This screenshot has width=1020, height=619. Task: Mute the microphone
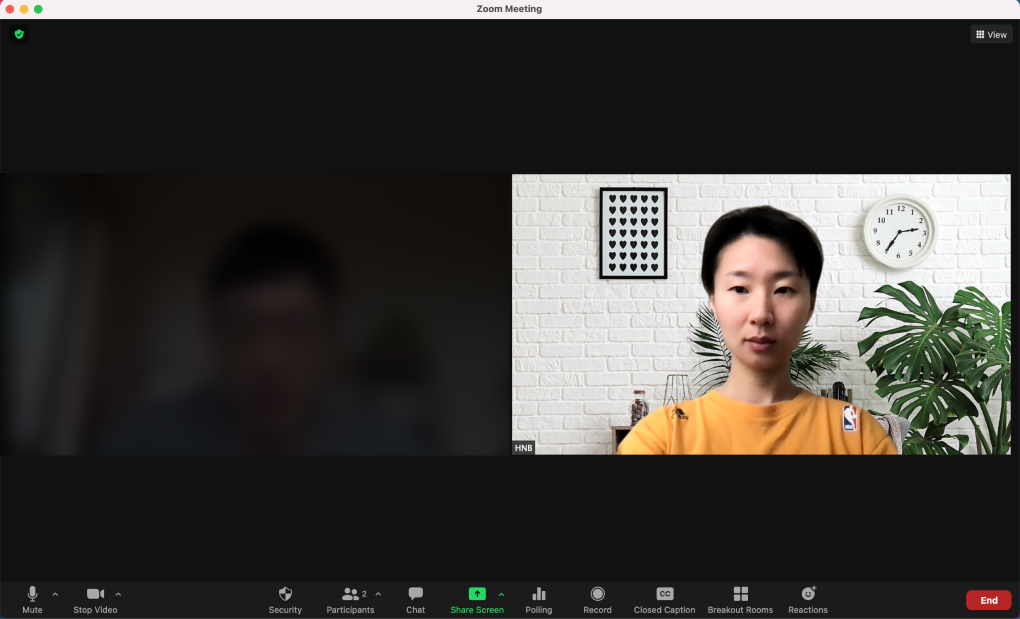[32, 594]
